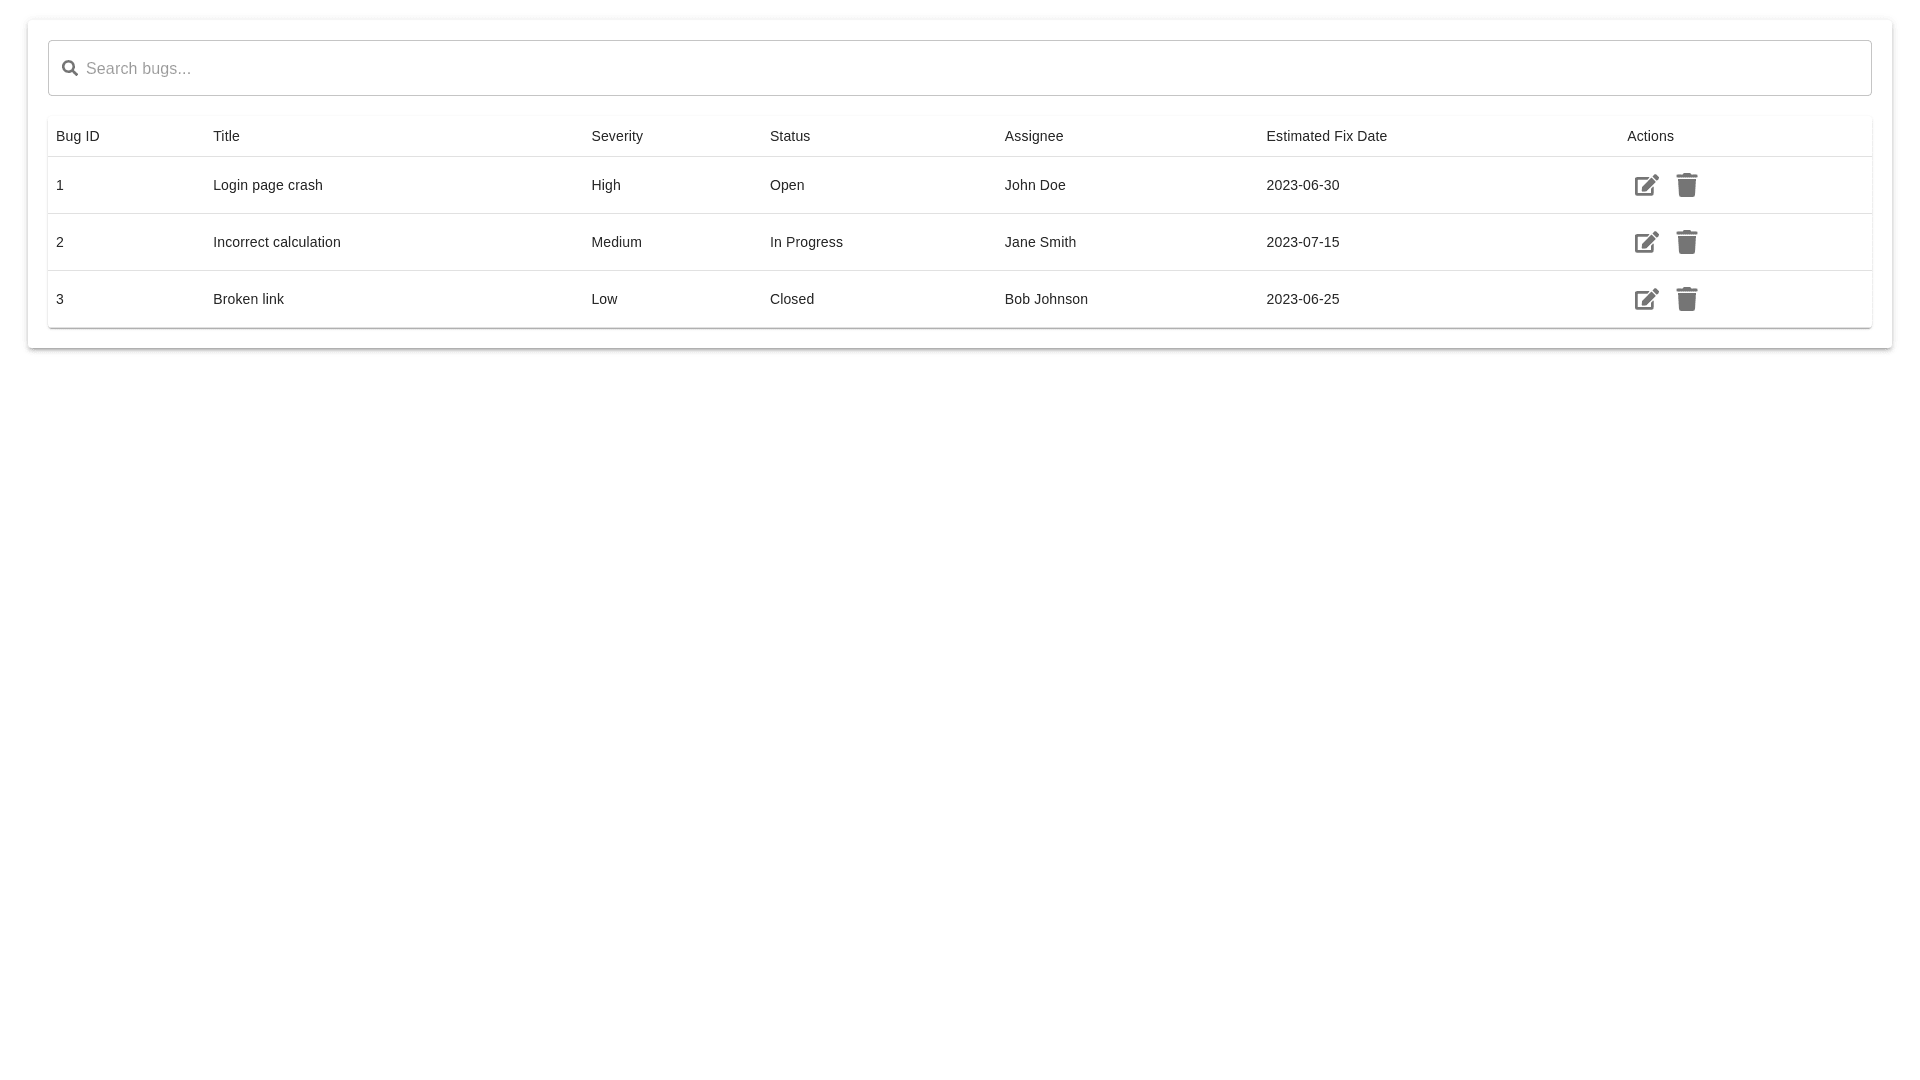Image resolution: width=1920 pixels, height=1080 pixels.
Task: Click the search magnifier icon
Action: coord(70,68)
